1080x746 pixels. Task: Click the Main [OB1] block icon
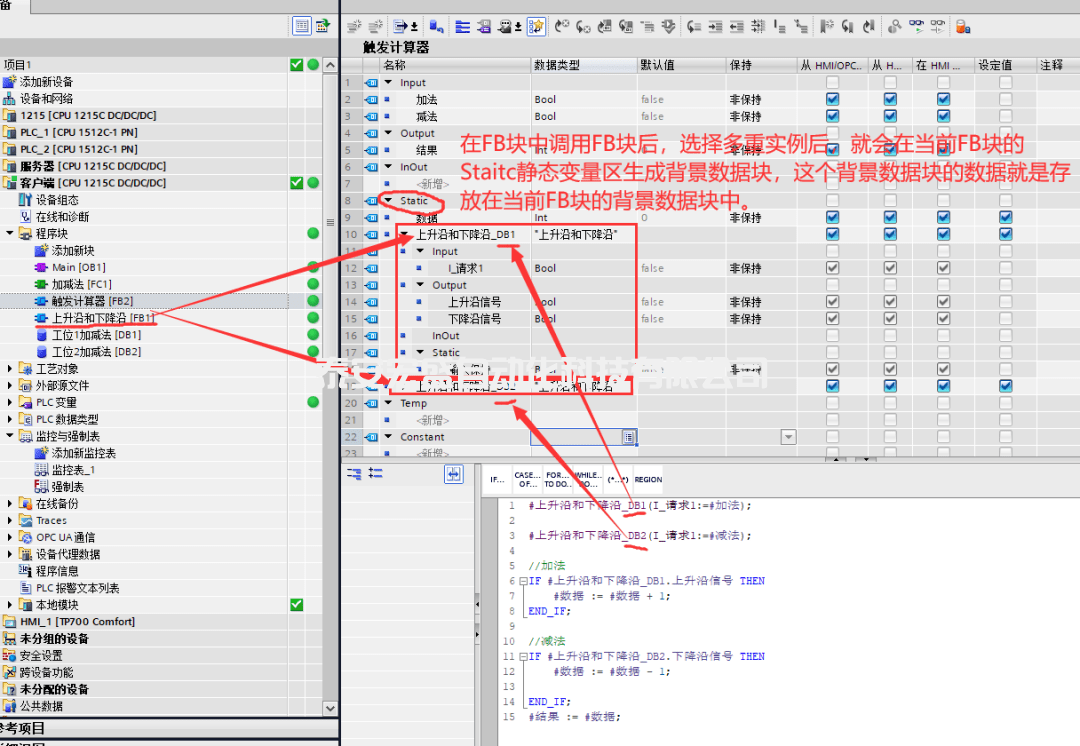pos(41,268)
